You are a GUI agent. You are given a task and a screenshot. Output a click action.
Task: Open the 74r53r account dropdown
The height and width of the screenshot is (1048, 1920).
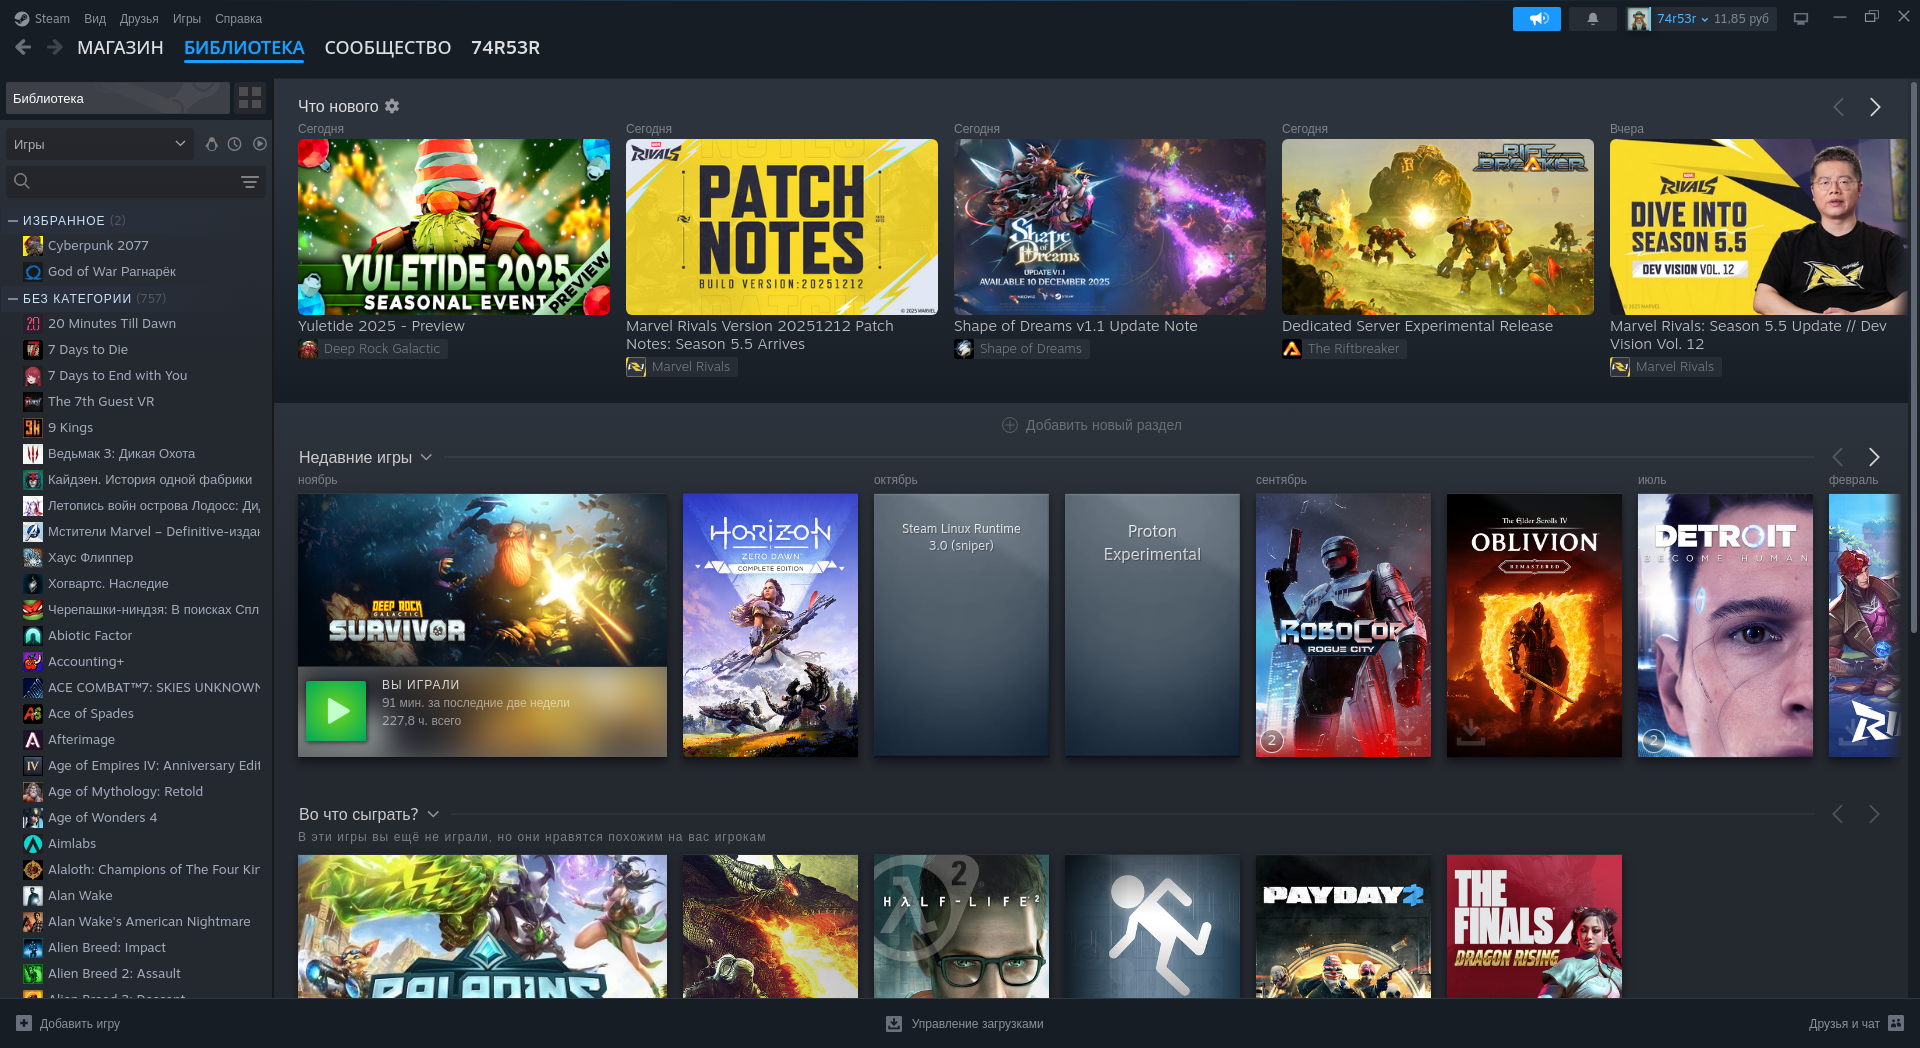pyautogui.click(x=1683, y=19)
